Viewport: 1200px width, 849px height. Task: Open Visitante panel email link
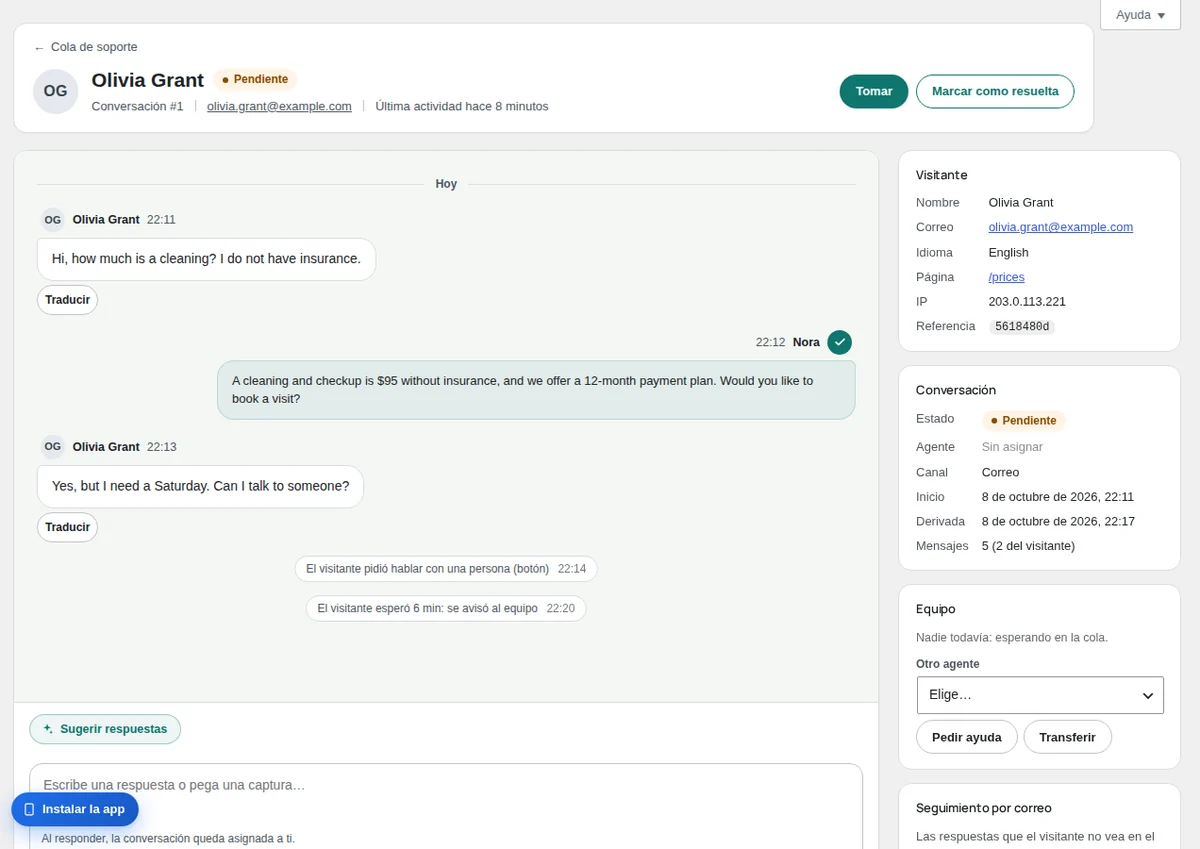[x=1061, y=227]
